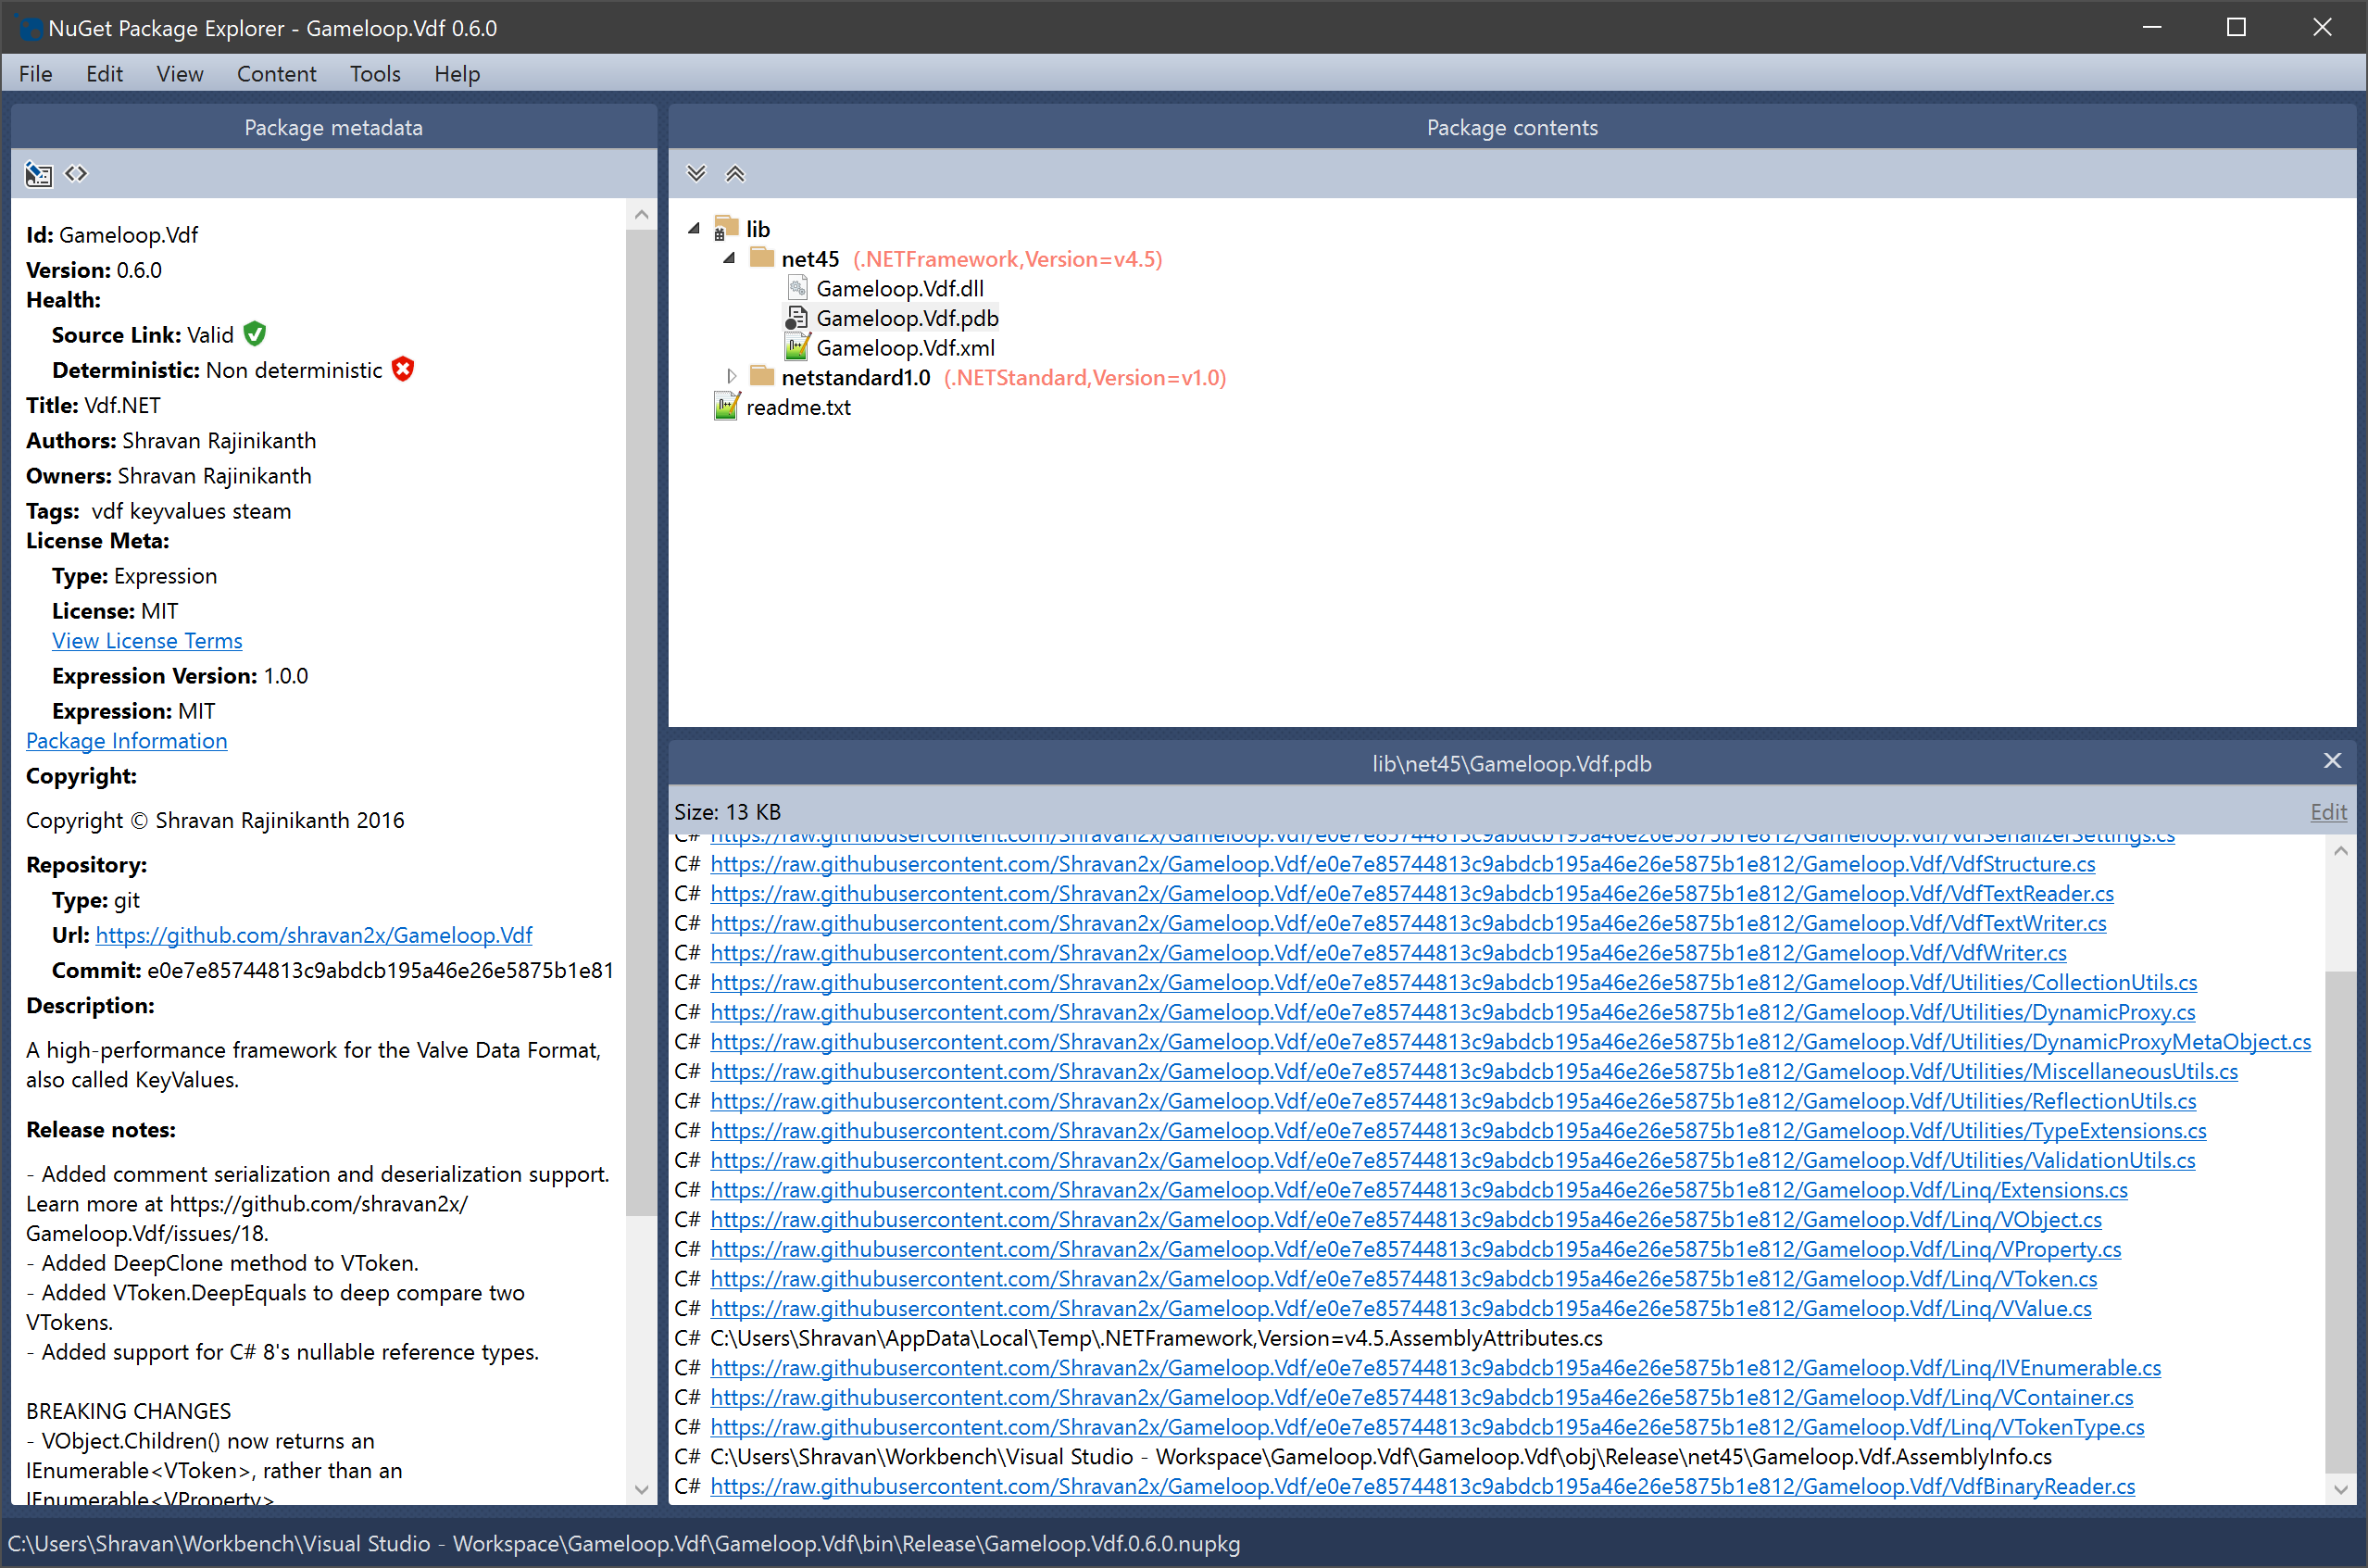Collapse the net45 tree node
This screenshot has width=2368, height=1568.
click(x=729, y=258)
